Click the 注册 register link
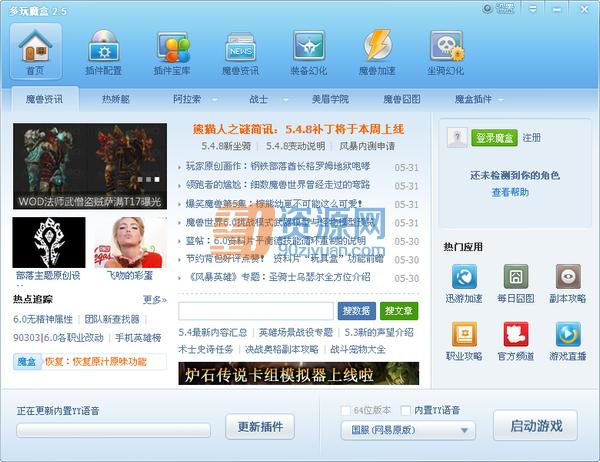 coord(532,138)
